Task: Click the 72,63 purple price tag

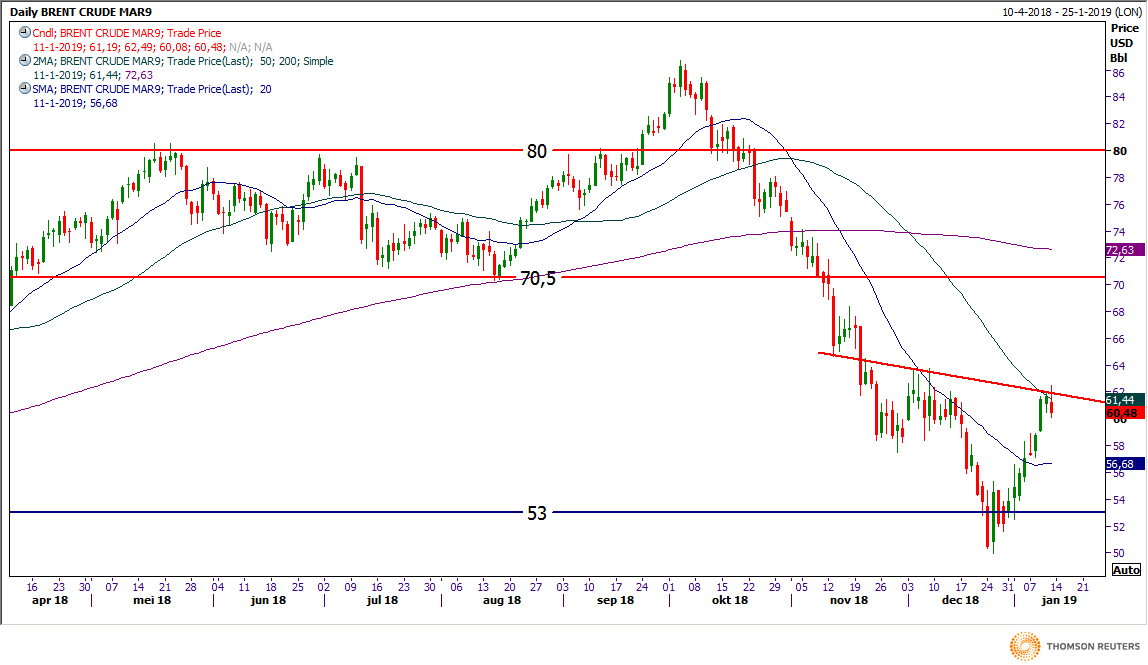Action: pos(1124,250)
